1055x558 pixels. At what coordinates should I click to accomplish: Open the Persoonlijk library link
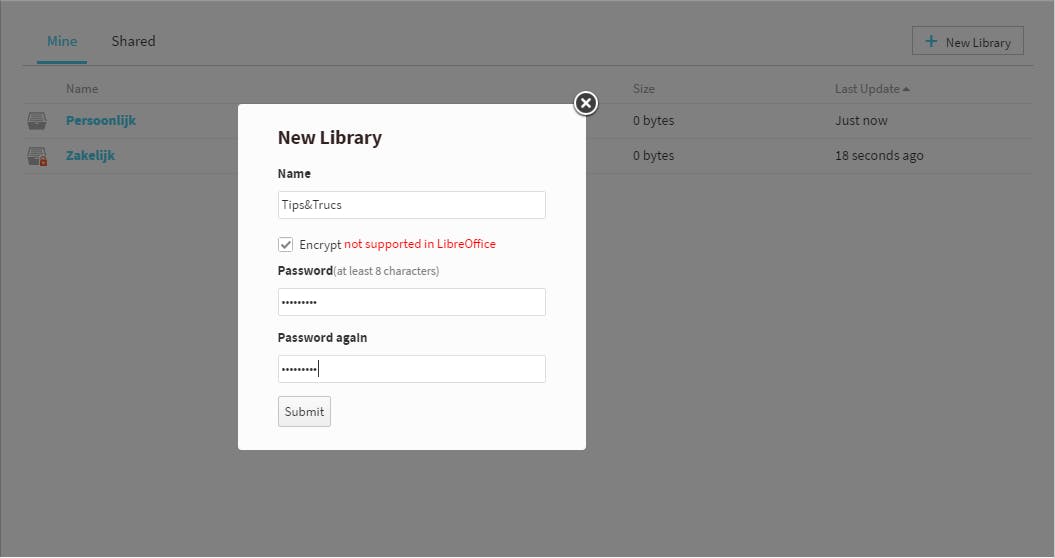(101, 120)
